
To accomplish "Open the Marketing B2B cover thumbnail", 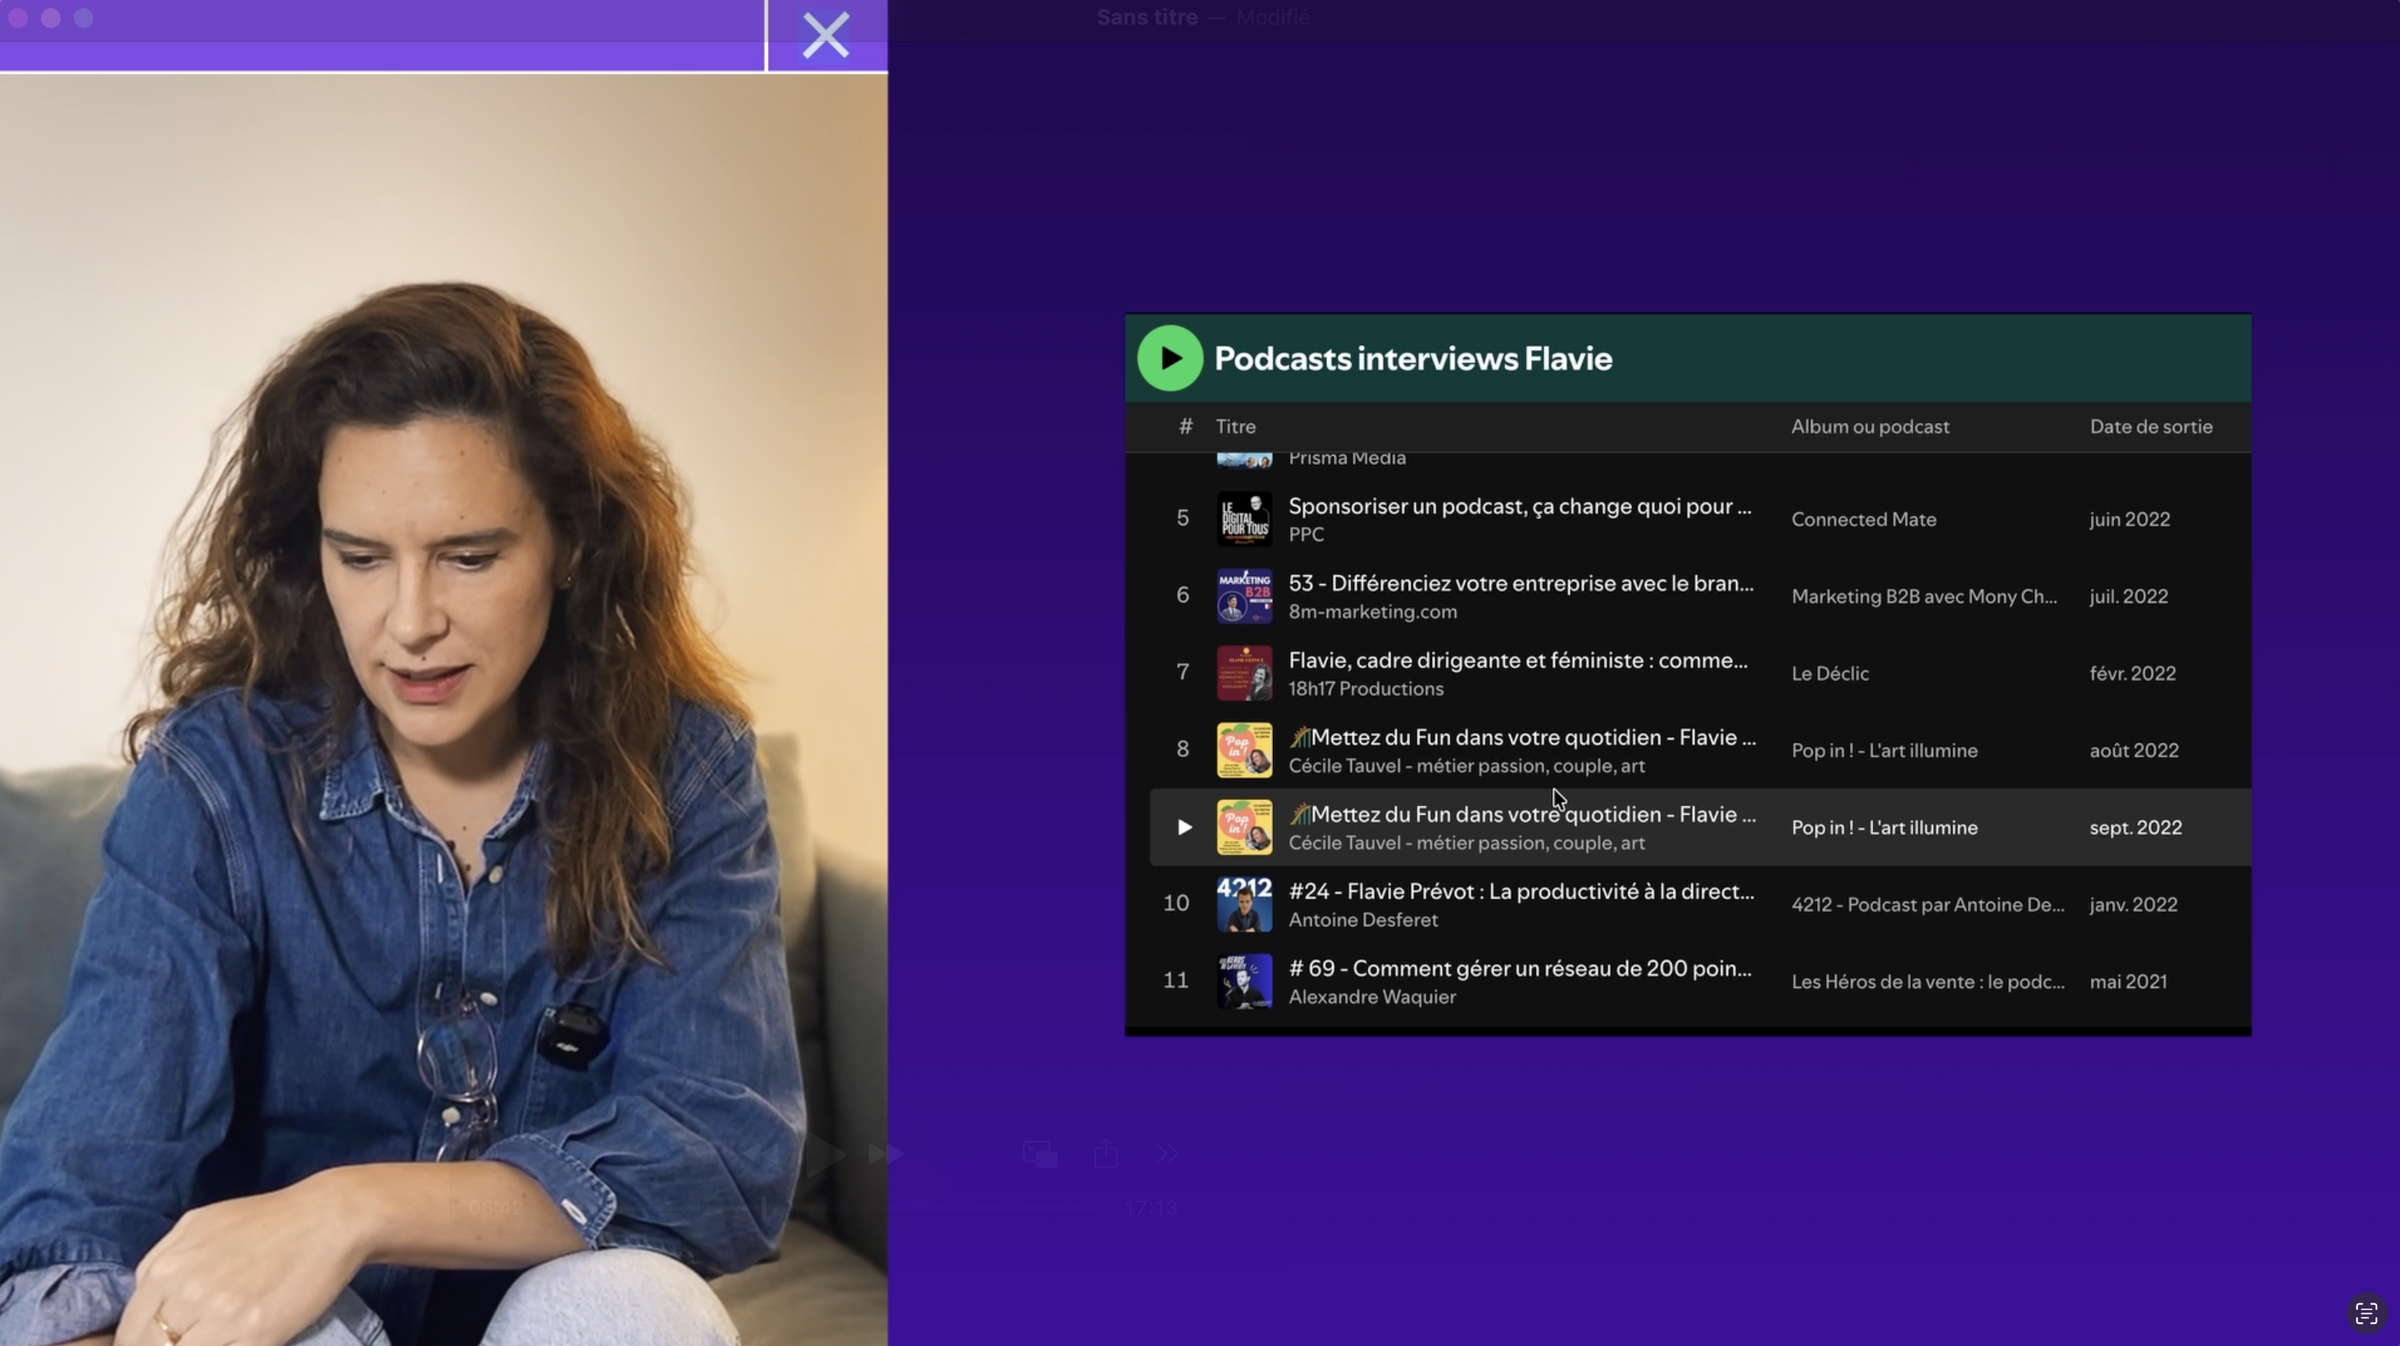I will click(x=1244, y=596).
